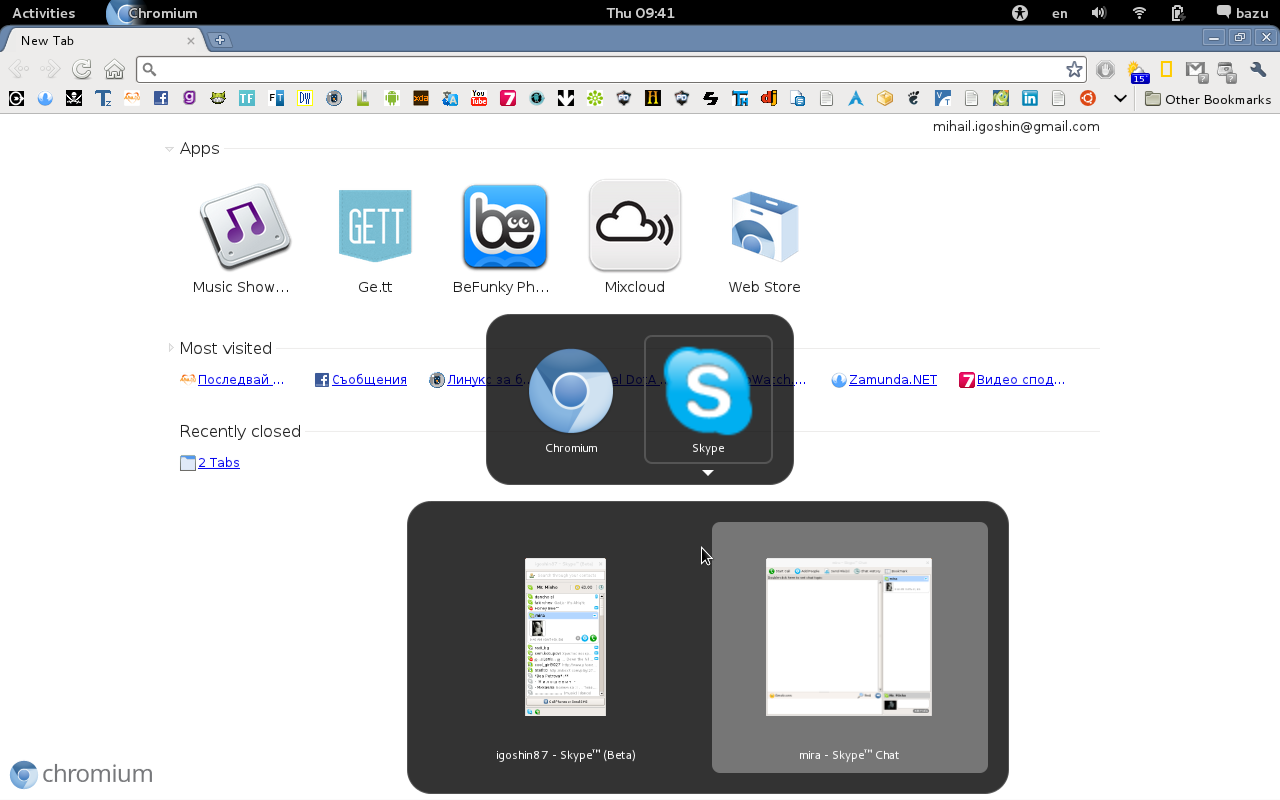
Task: Show hidden bookmarks overflow chevron
Action: 1120,98
